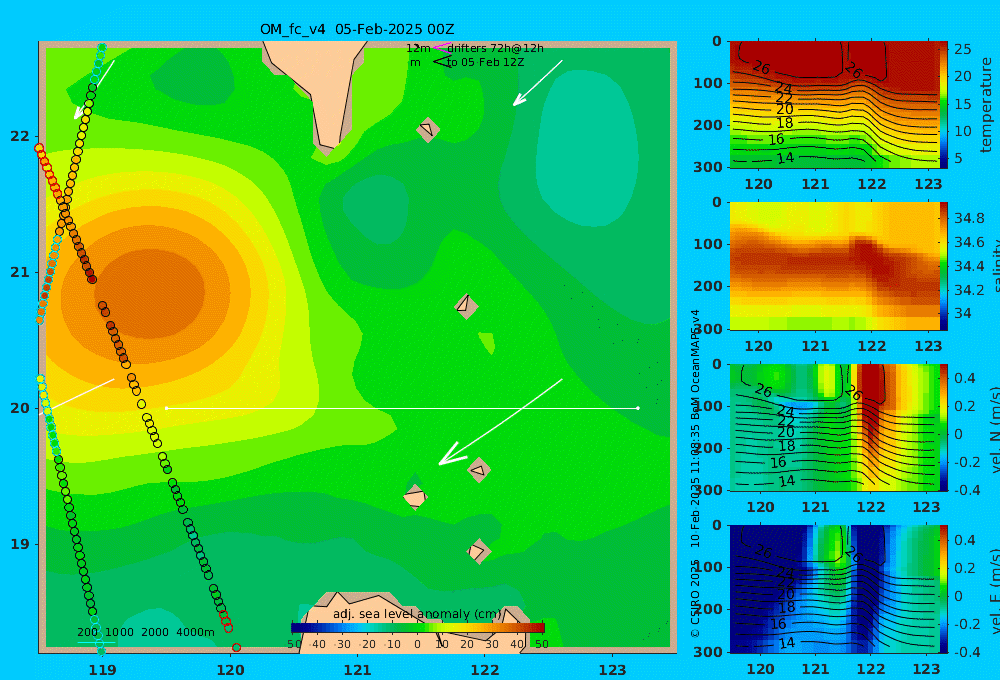Click the "temperature" axis label
The height and width of the screenshot is (680, 1000).
[986, 105]
